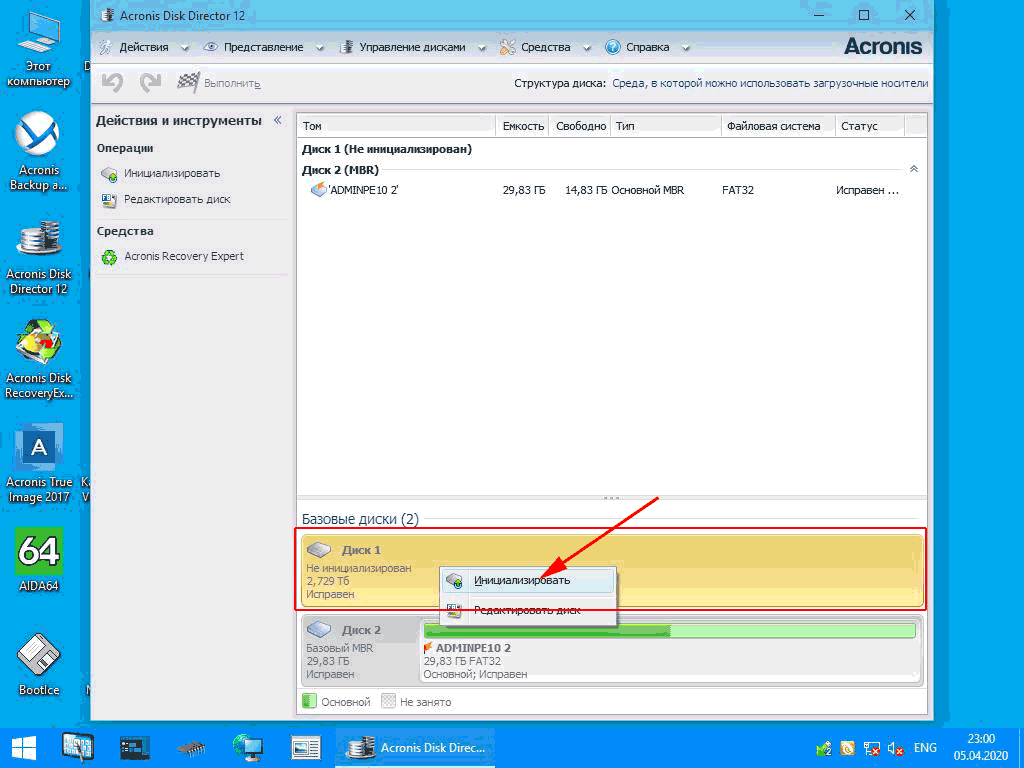The height and width of the screenshot is (768, 1024).
Task: Open AIDA64 desktop icon
Action: click(x=39, y=560)
